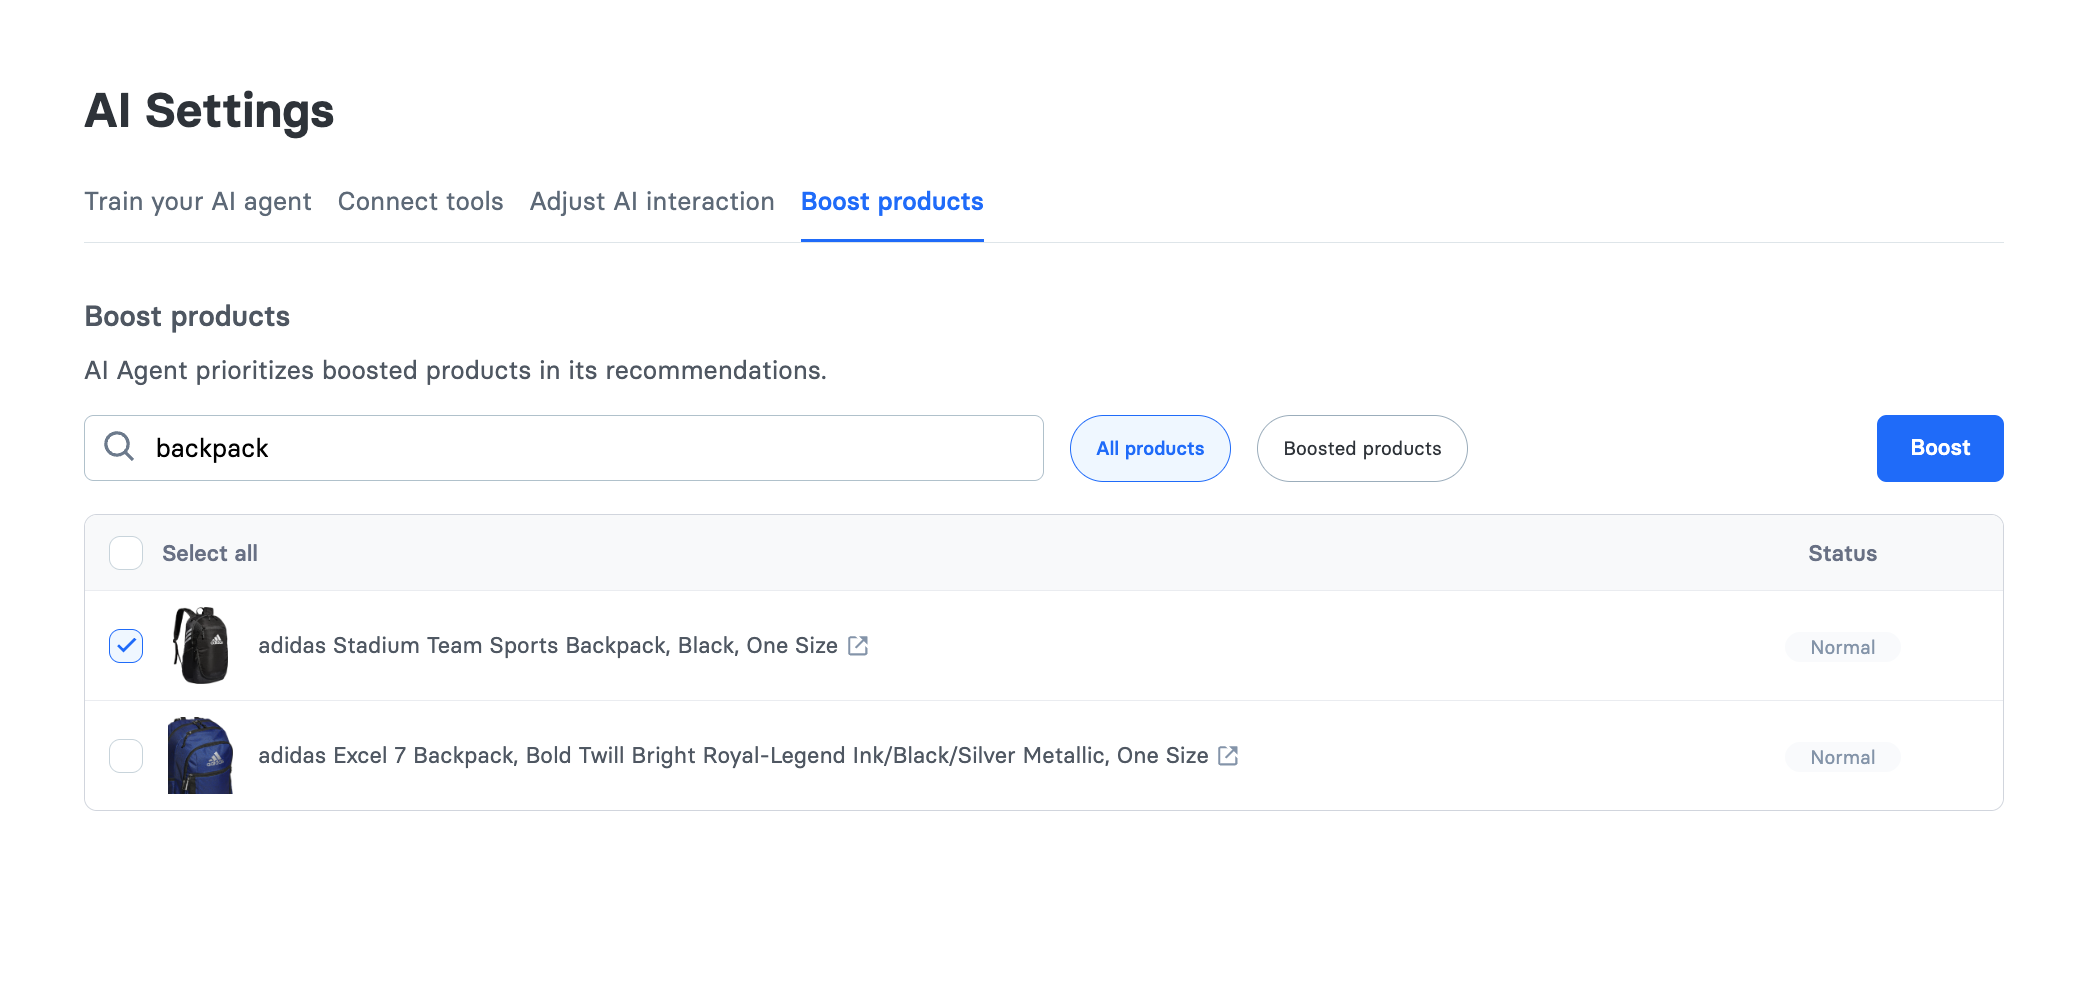
Task: Click inside the backpack search field
Action: coord(500,447)
